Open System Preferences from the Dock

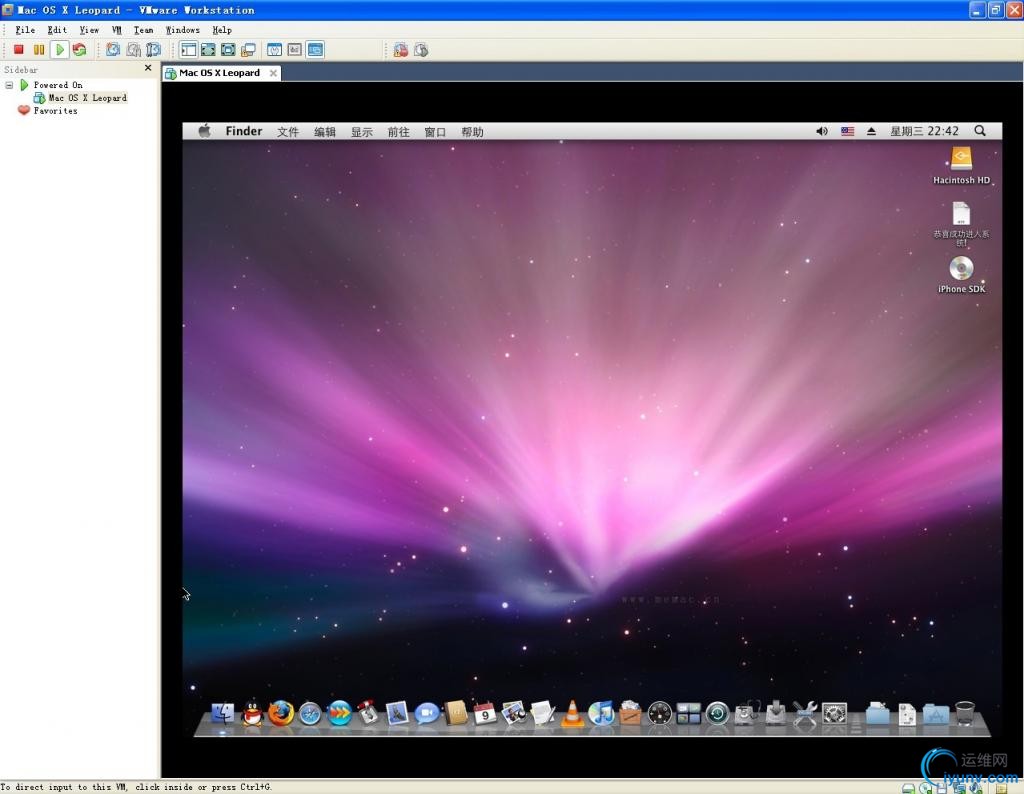835,714
